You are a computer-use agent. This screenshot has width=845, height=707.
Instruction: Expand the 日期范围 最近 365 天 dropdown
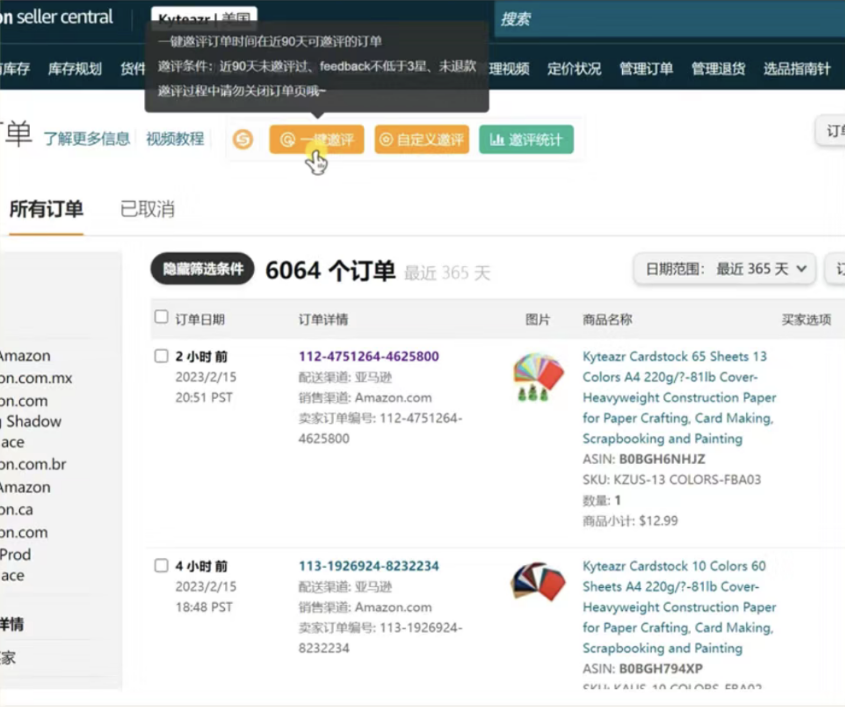pos(725,269)
